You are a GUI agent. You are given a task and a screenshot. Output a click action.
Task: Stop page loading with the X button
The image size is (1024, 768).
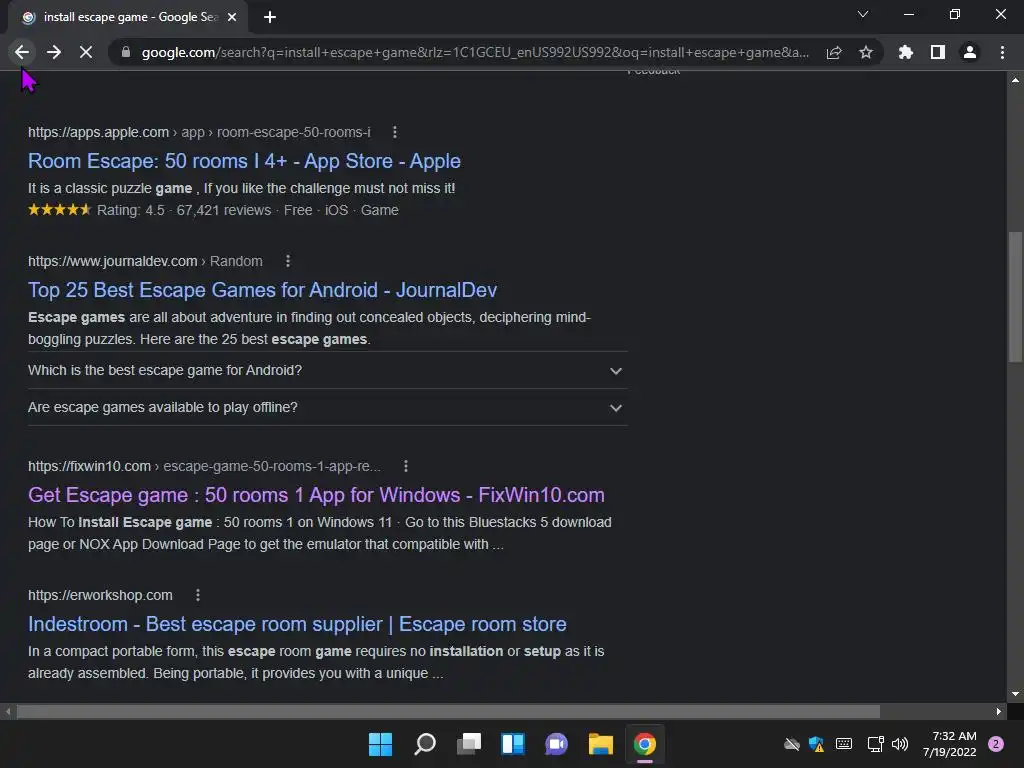(86, 52)
